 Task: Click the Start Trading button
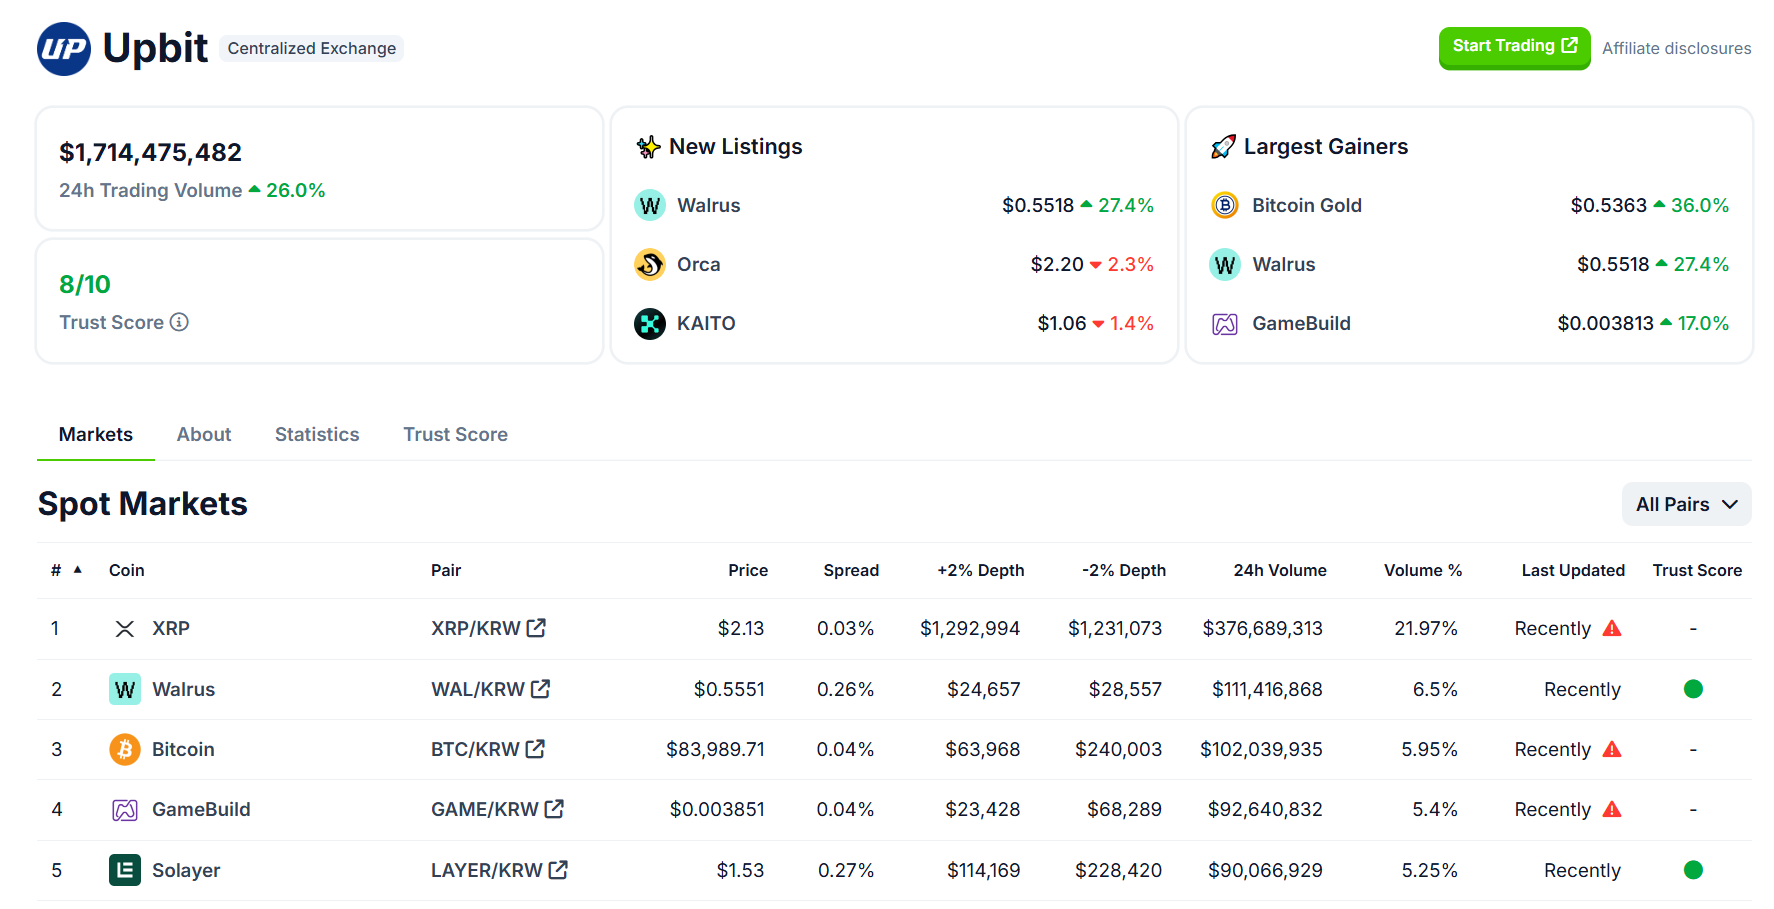[1514, 47]
